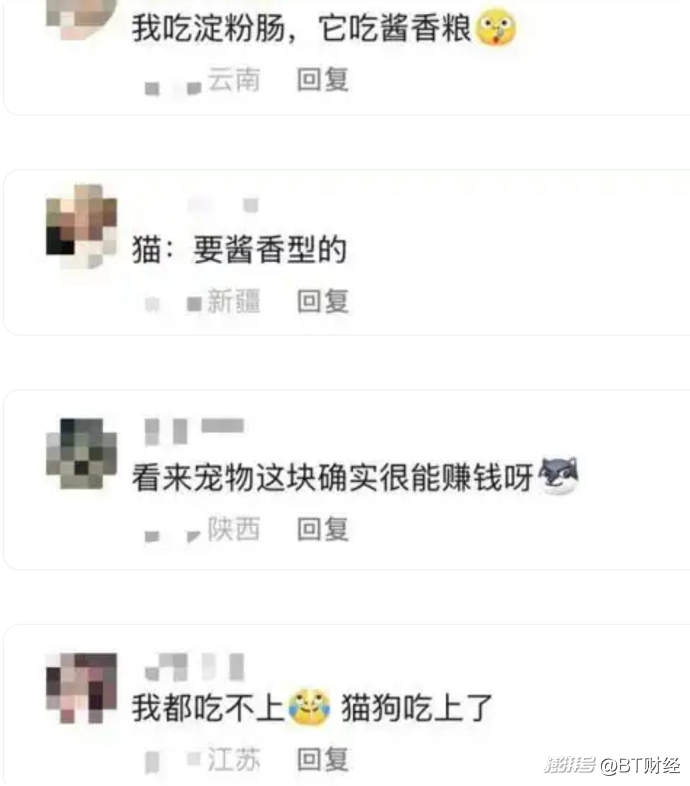Click the 江苏 location label
Screen dimensions: 690x786
coord(234,759)
